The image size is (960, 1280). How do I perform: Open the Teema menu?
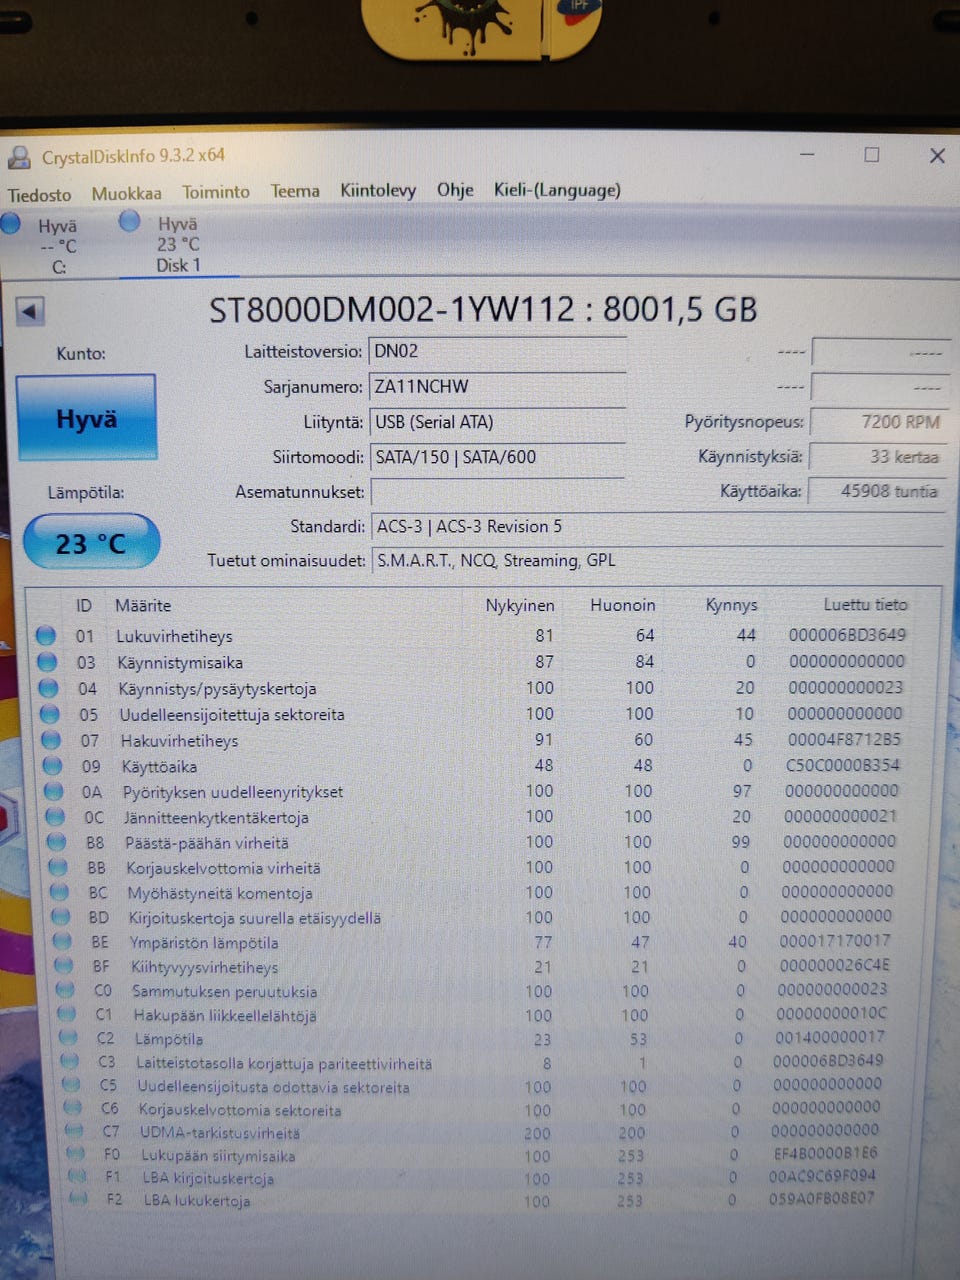pyautogui.click(x=295, y=191)
